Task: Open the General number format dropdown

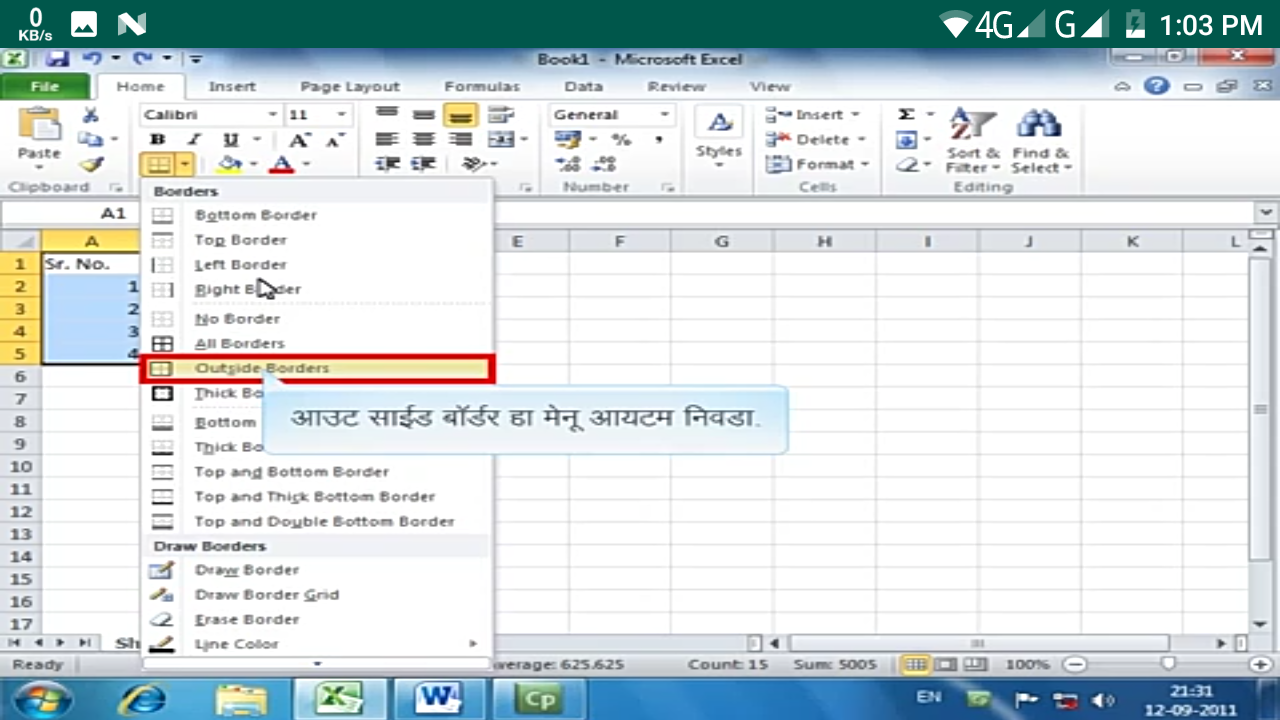Action: 663,115
